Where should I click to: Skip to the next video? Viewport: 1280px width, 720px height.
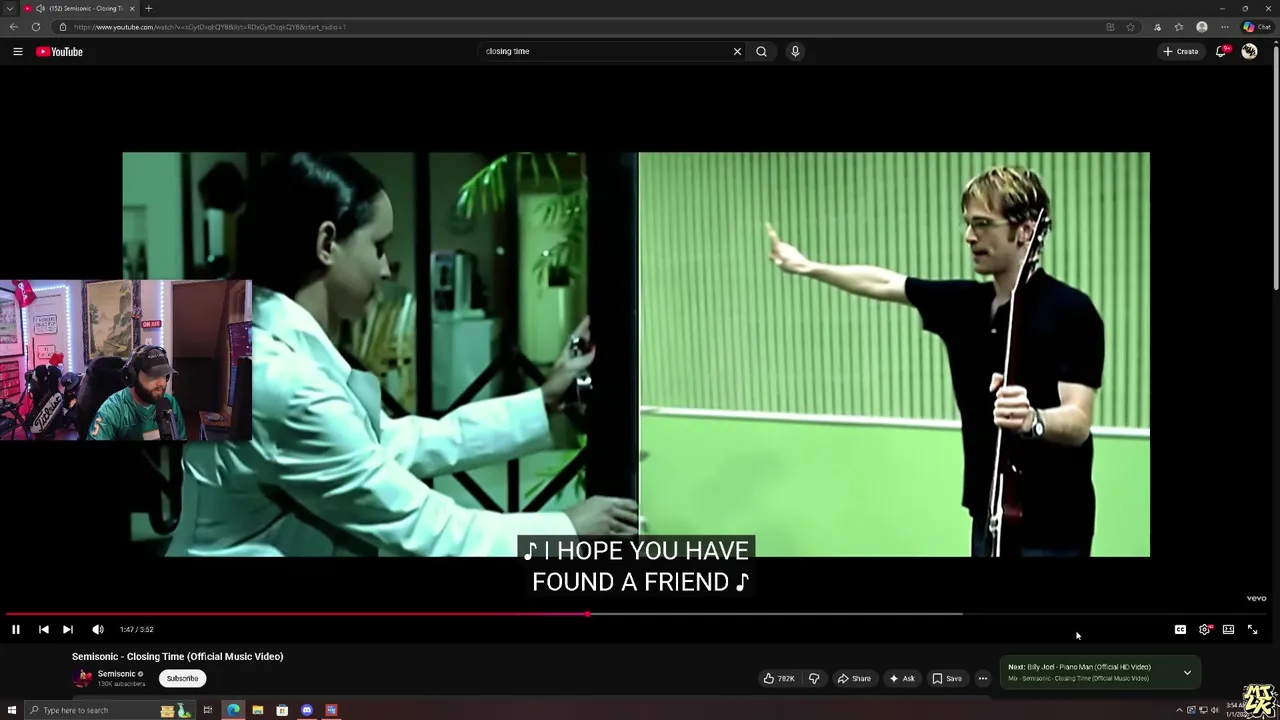(x=67, y=629)
